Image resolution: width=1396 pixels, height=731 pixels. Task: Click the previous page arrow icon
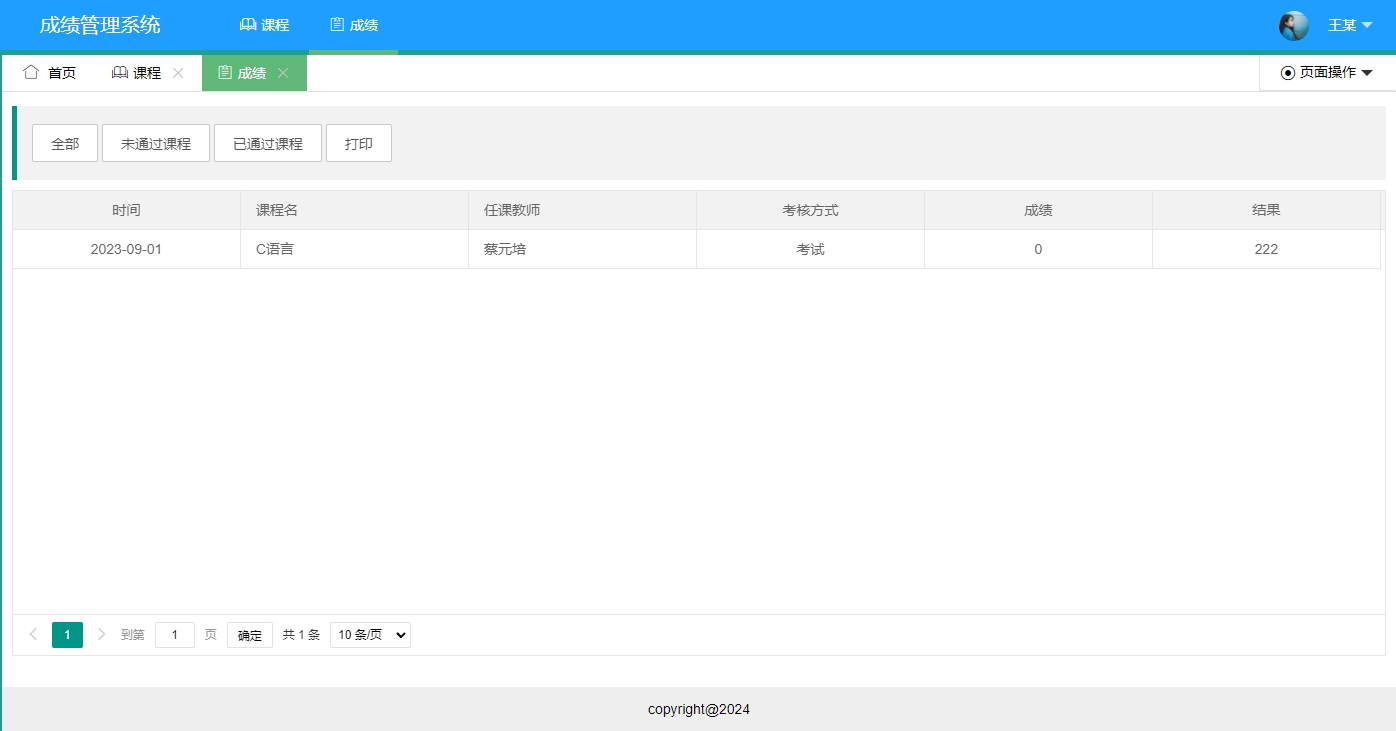33,634
